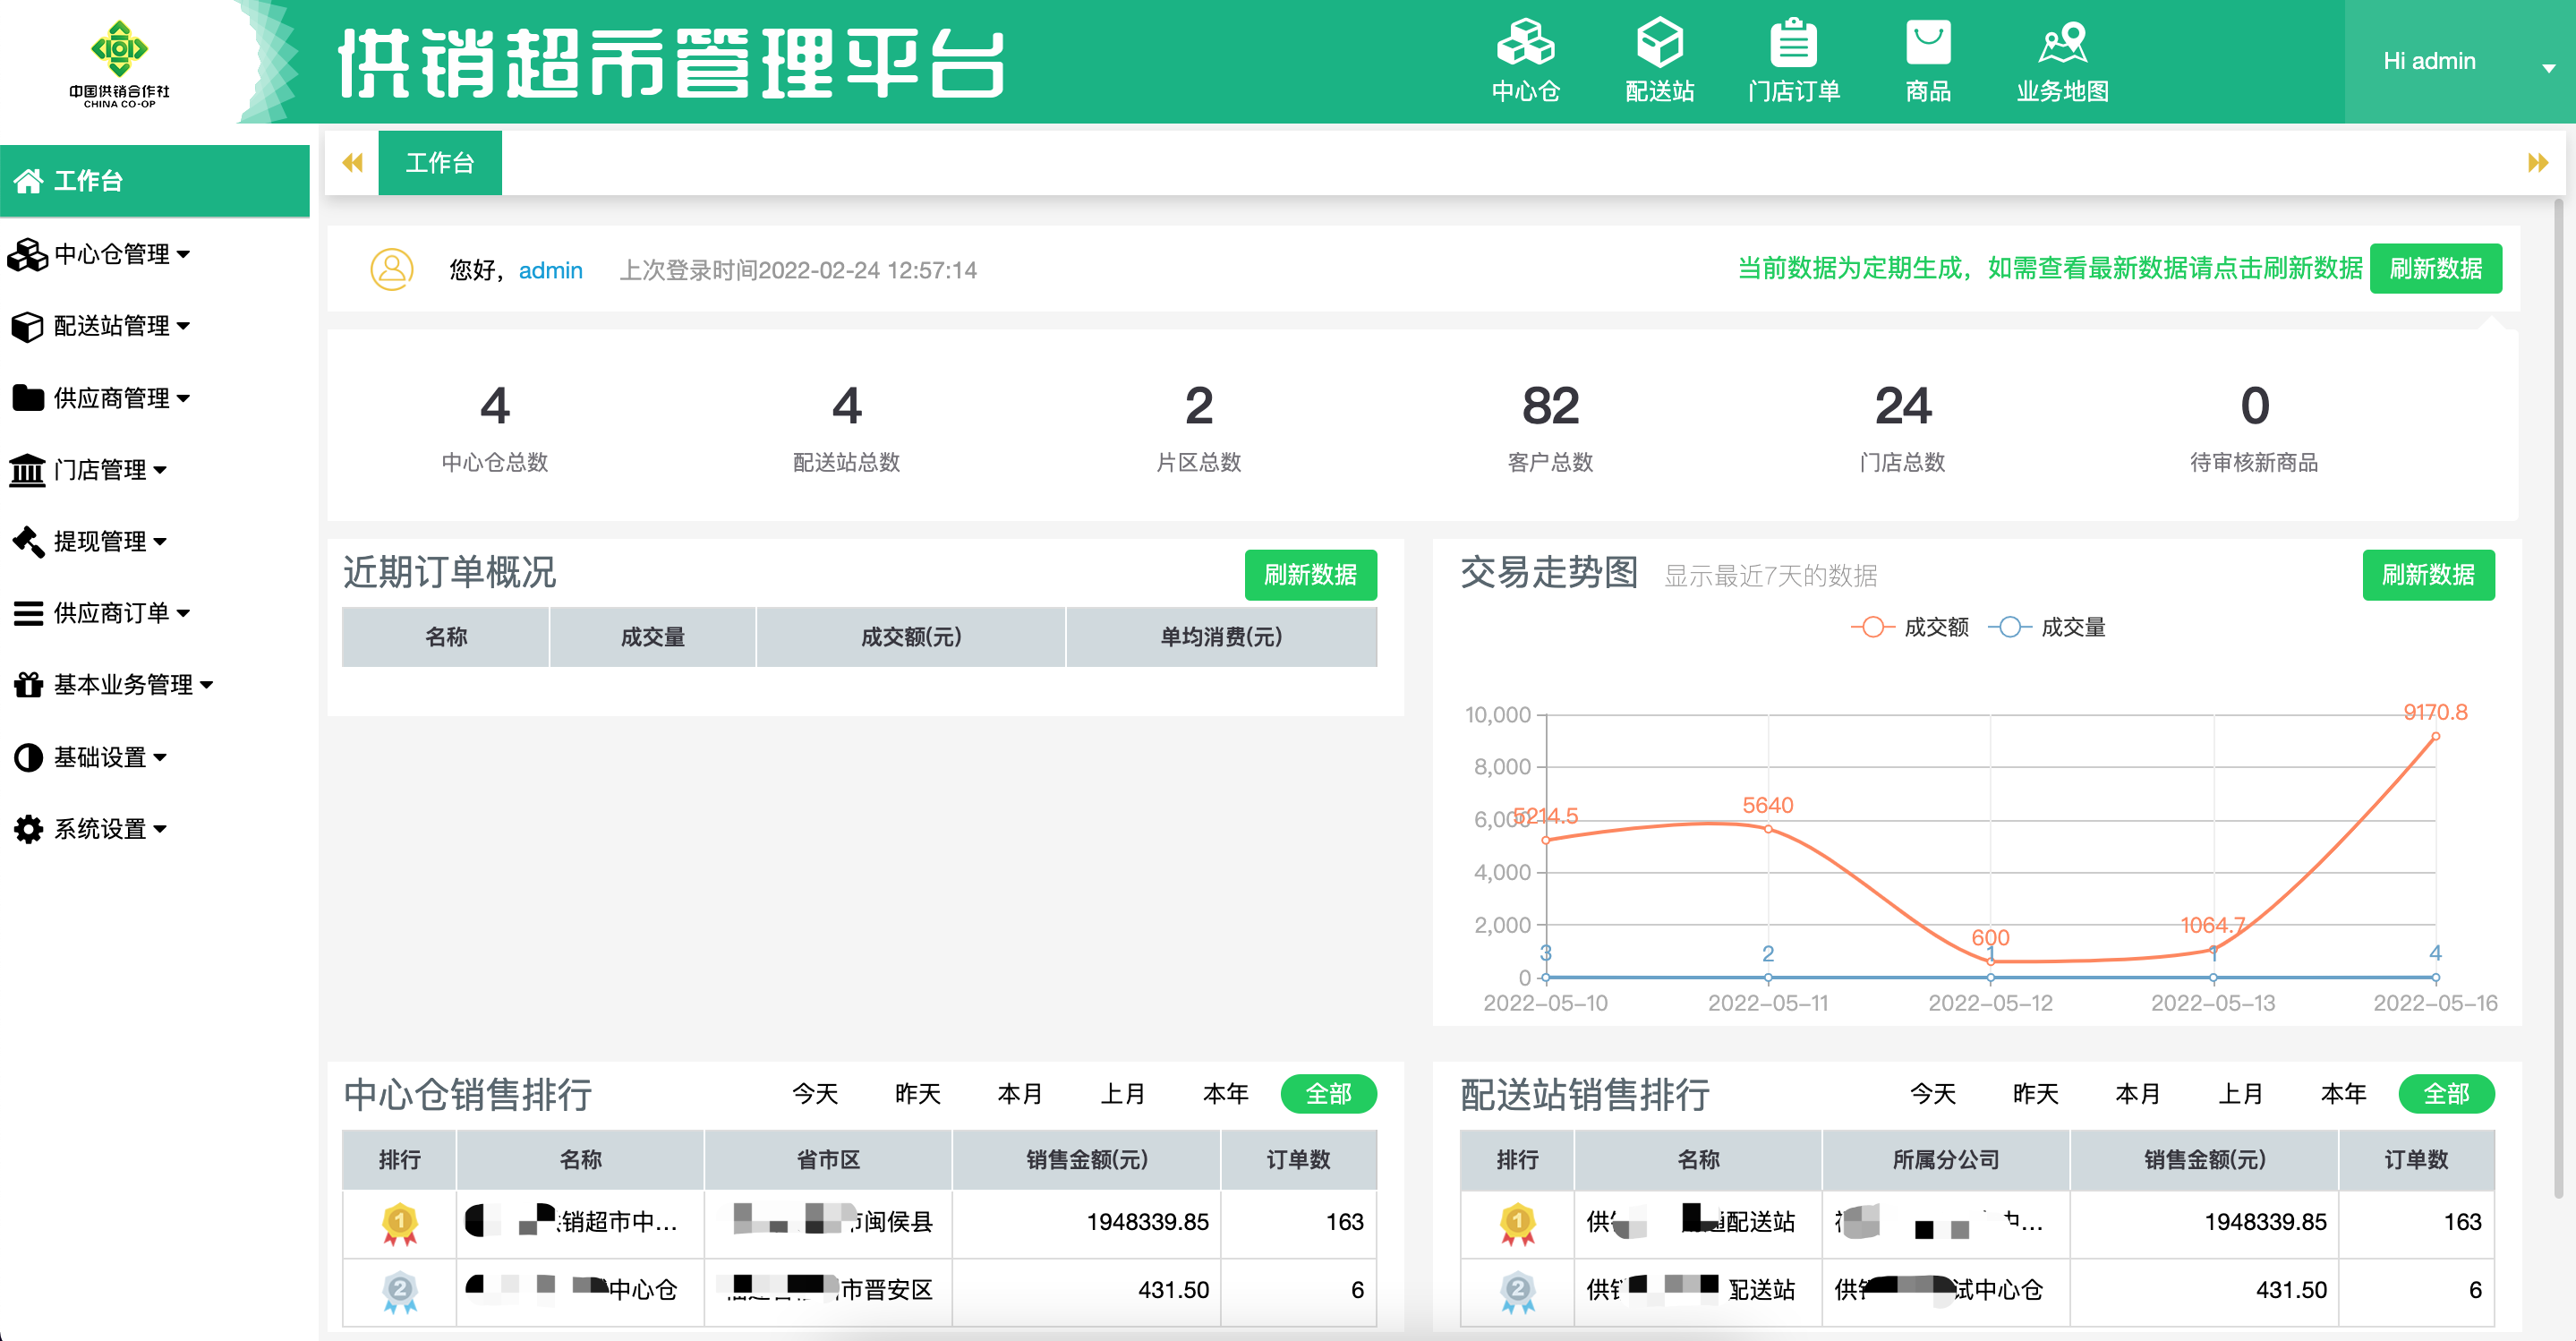Filter 中心仓销售排行 by 今天

click(x=815, y=1094)
